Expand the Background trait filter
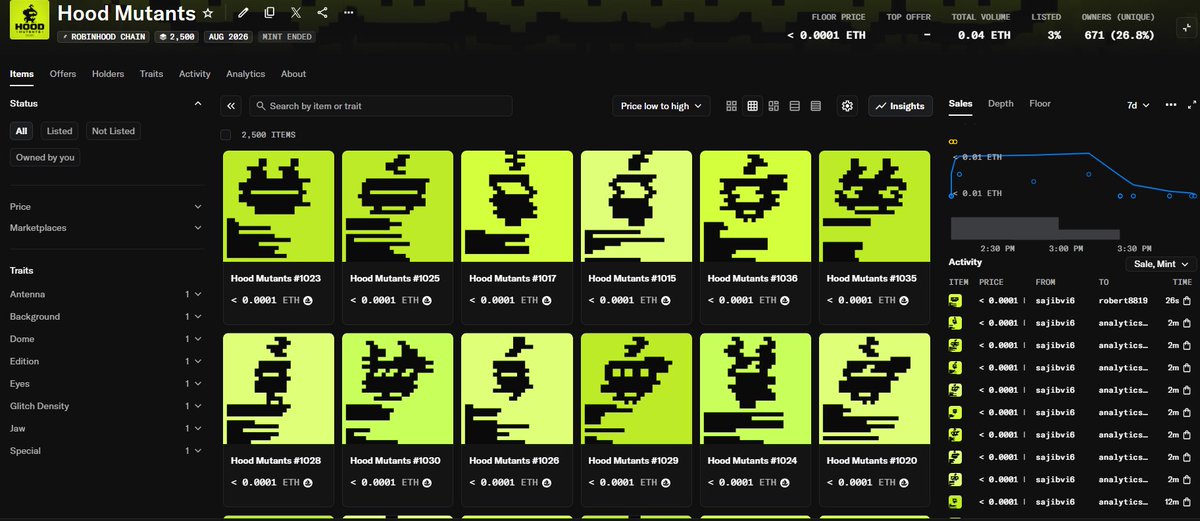 click(106, 316)
